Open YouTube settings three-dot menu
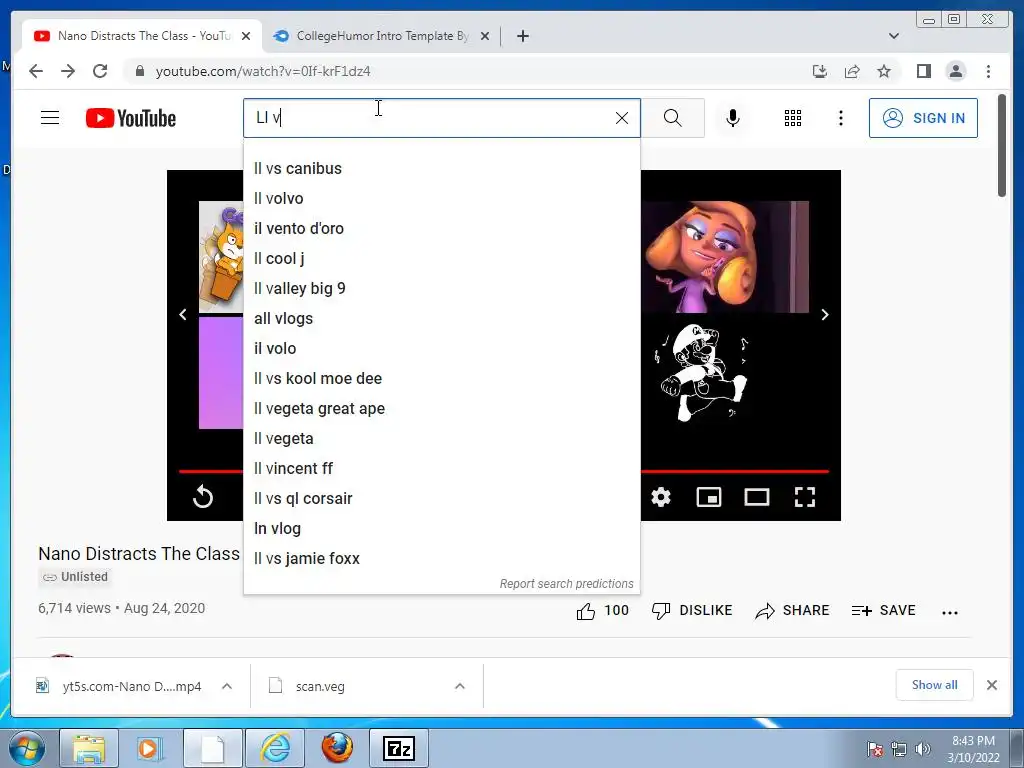This screenshot has height=768, width=1024. [840, 118]
